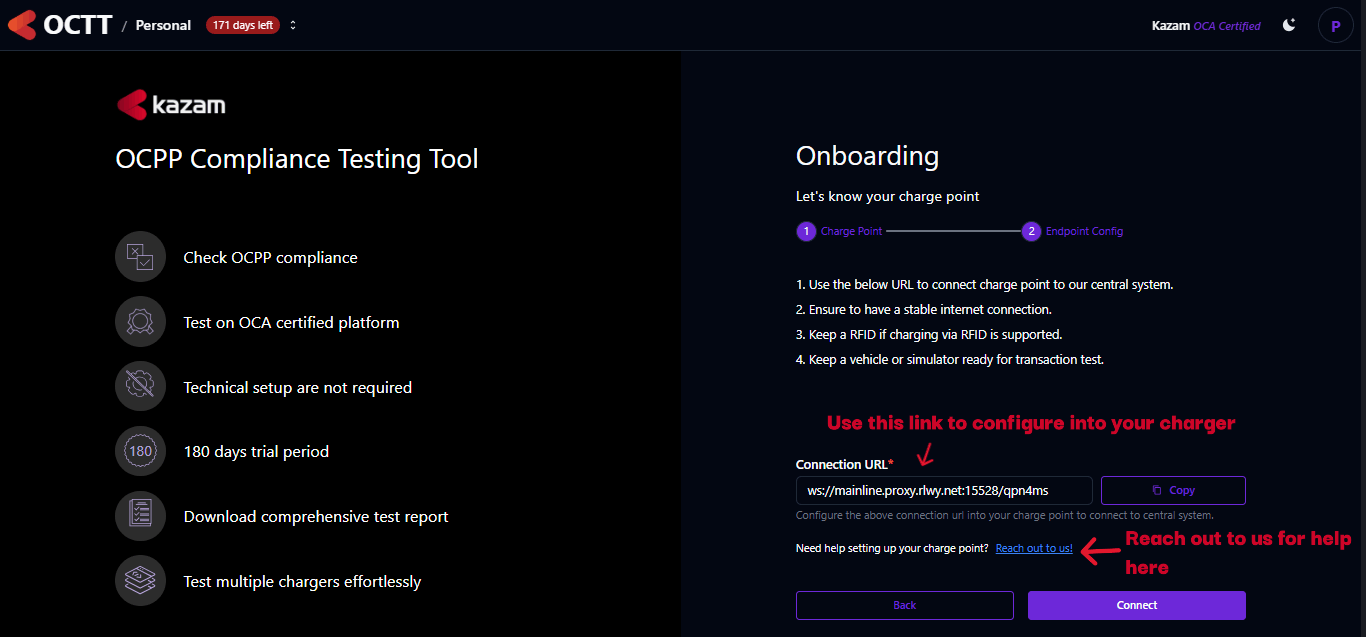Click the OCTT logo in header

click(60, 25)
